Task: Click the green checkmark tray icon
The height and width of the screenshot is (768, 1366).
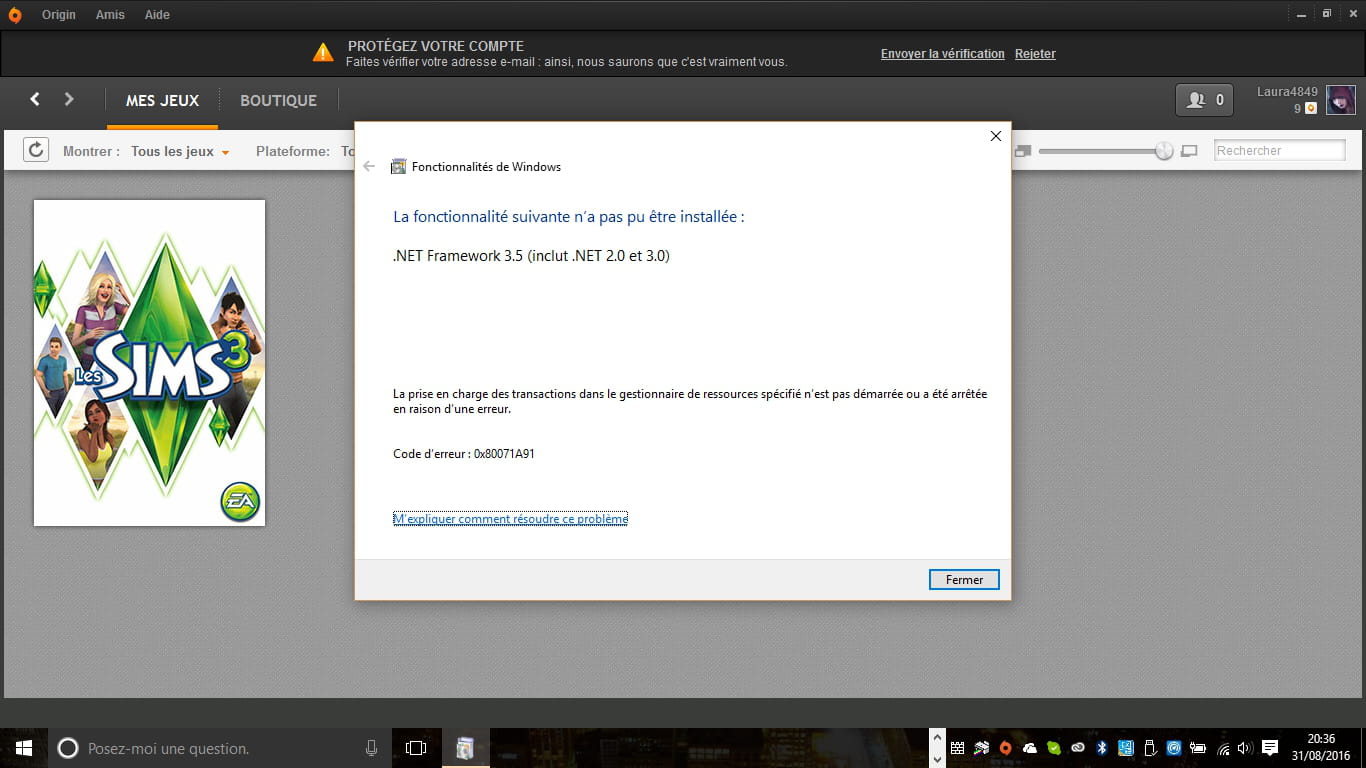Action: tap(1053, 748)
